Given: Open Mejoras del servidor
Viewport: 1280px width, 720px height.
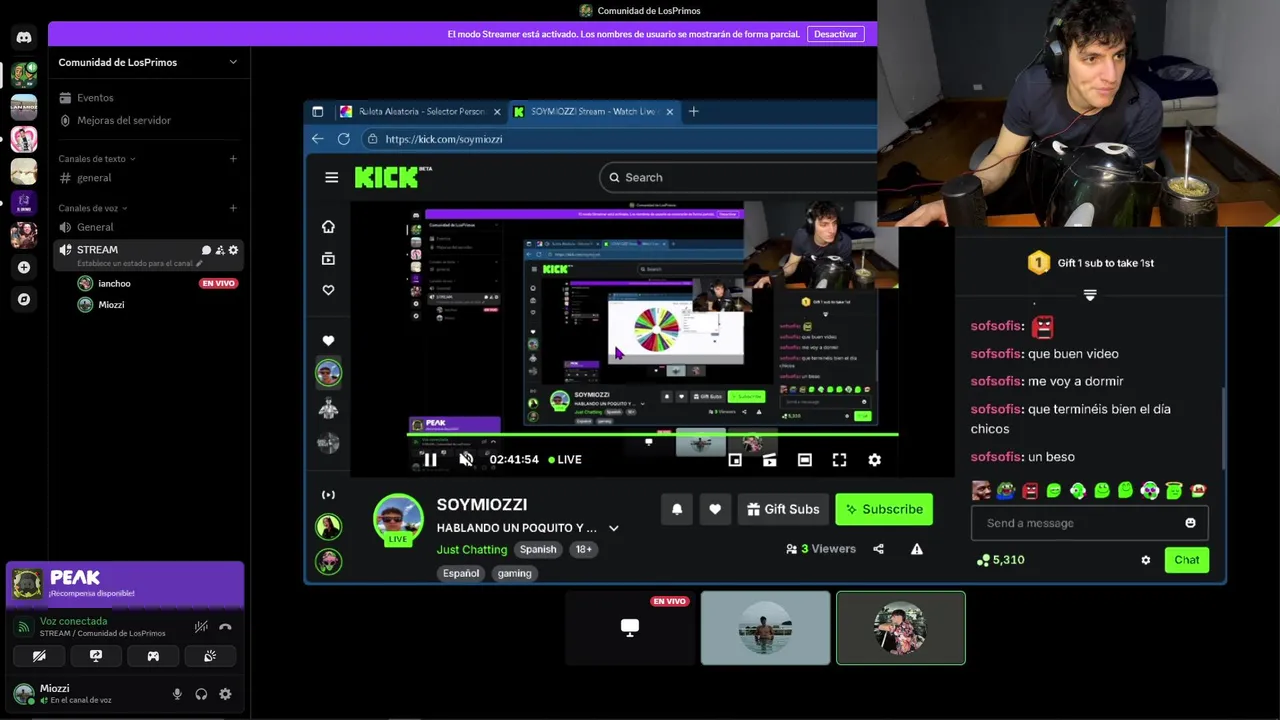Looking at the screenshot, I should coord(124,120).
